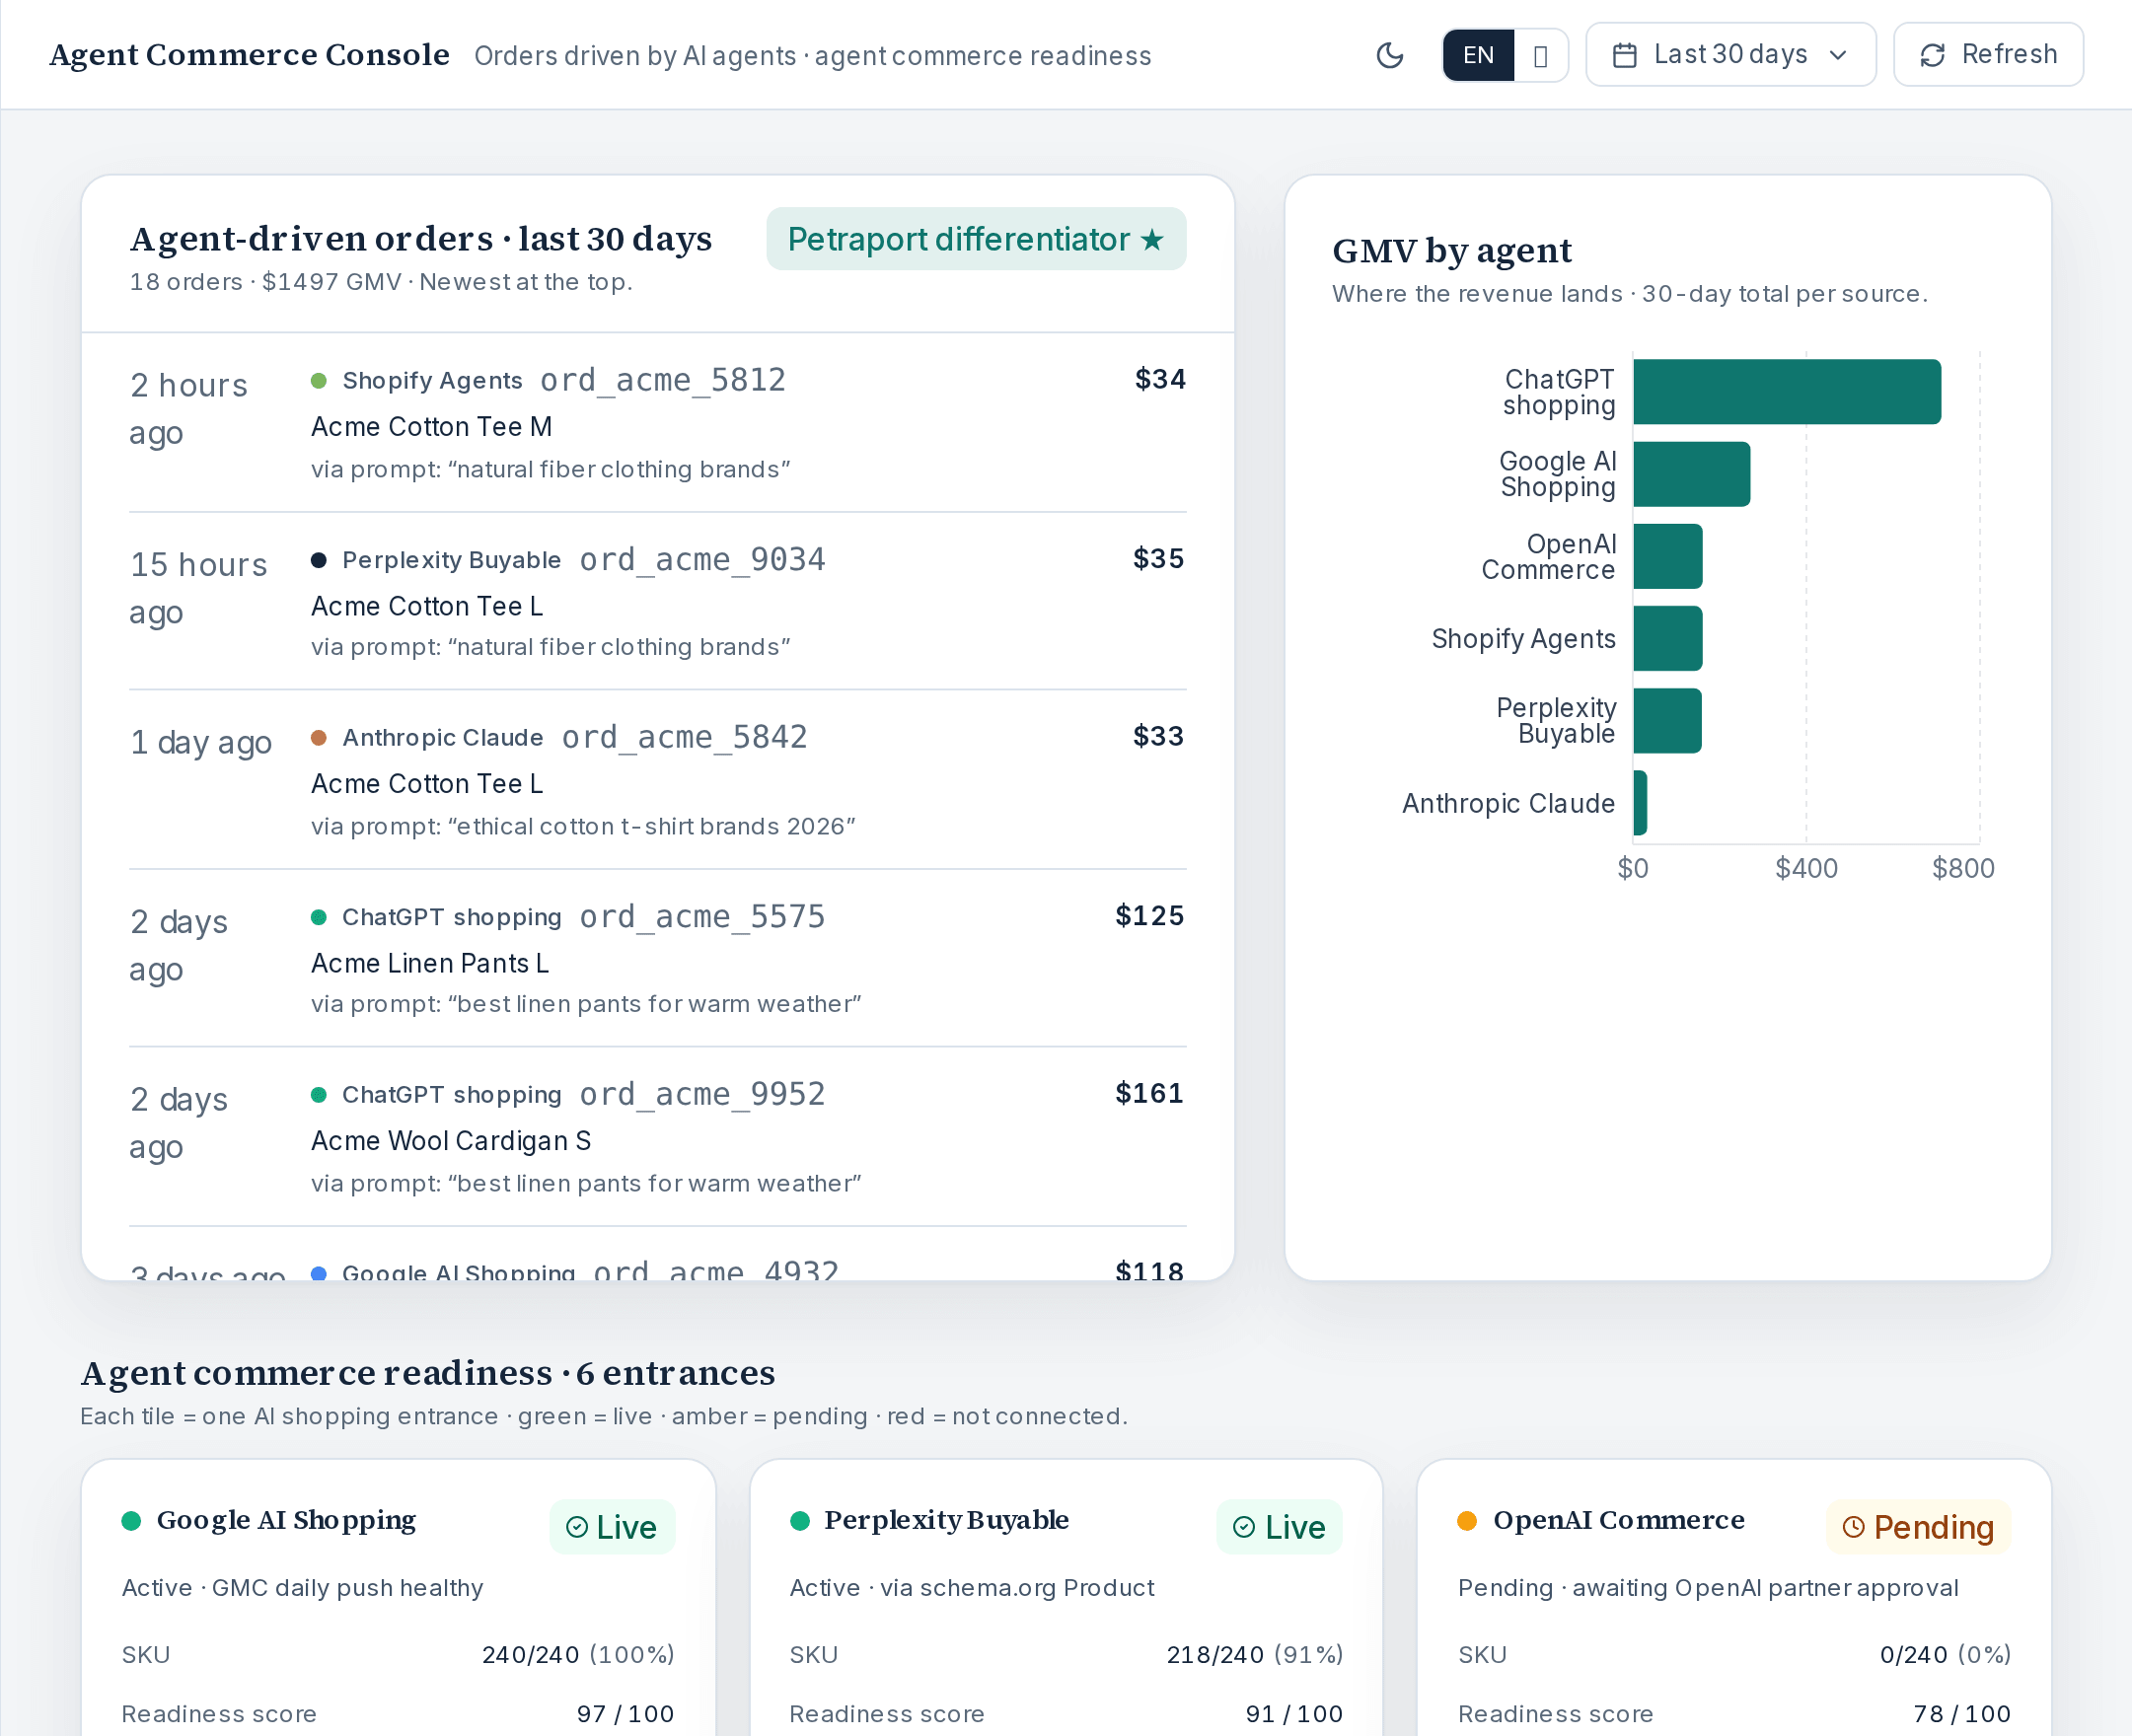Click the star in Petraport differentiator badge

pyautogui.click(x=1152, y=239)
